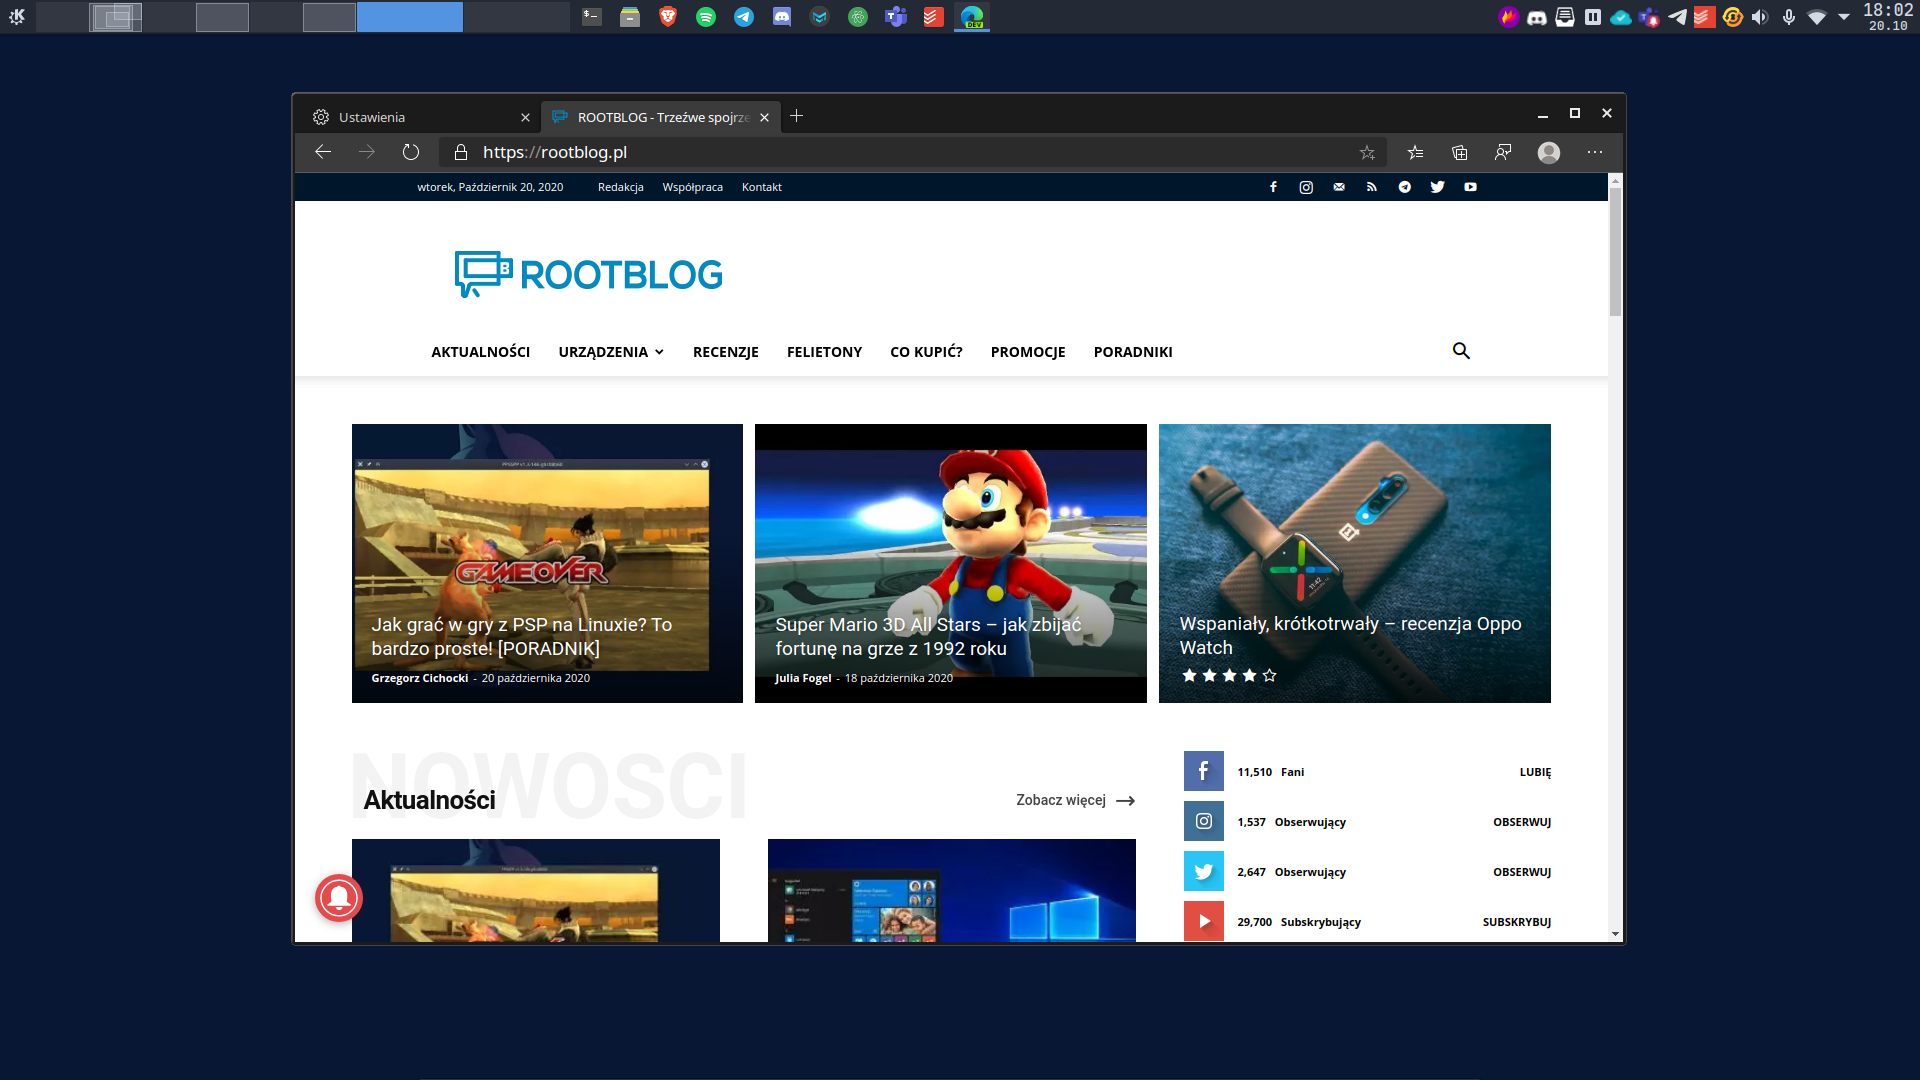Open the browser profile avatar
Image resolution: width=1920 pixels, height=1080 pixels.
1548,152
